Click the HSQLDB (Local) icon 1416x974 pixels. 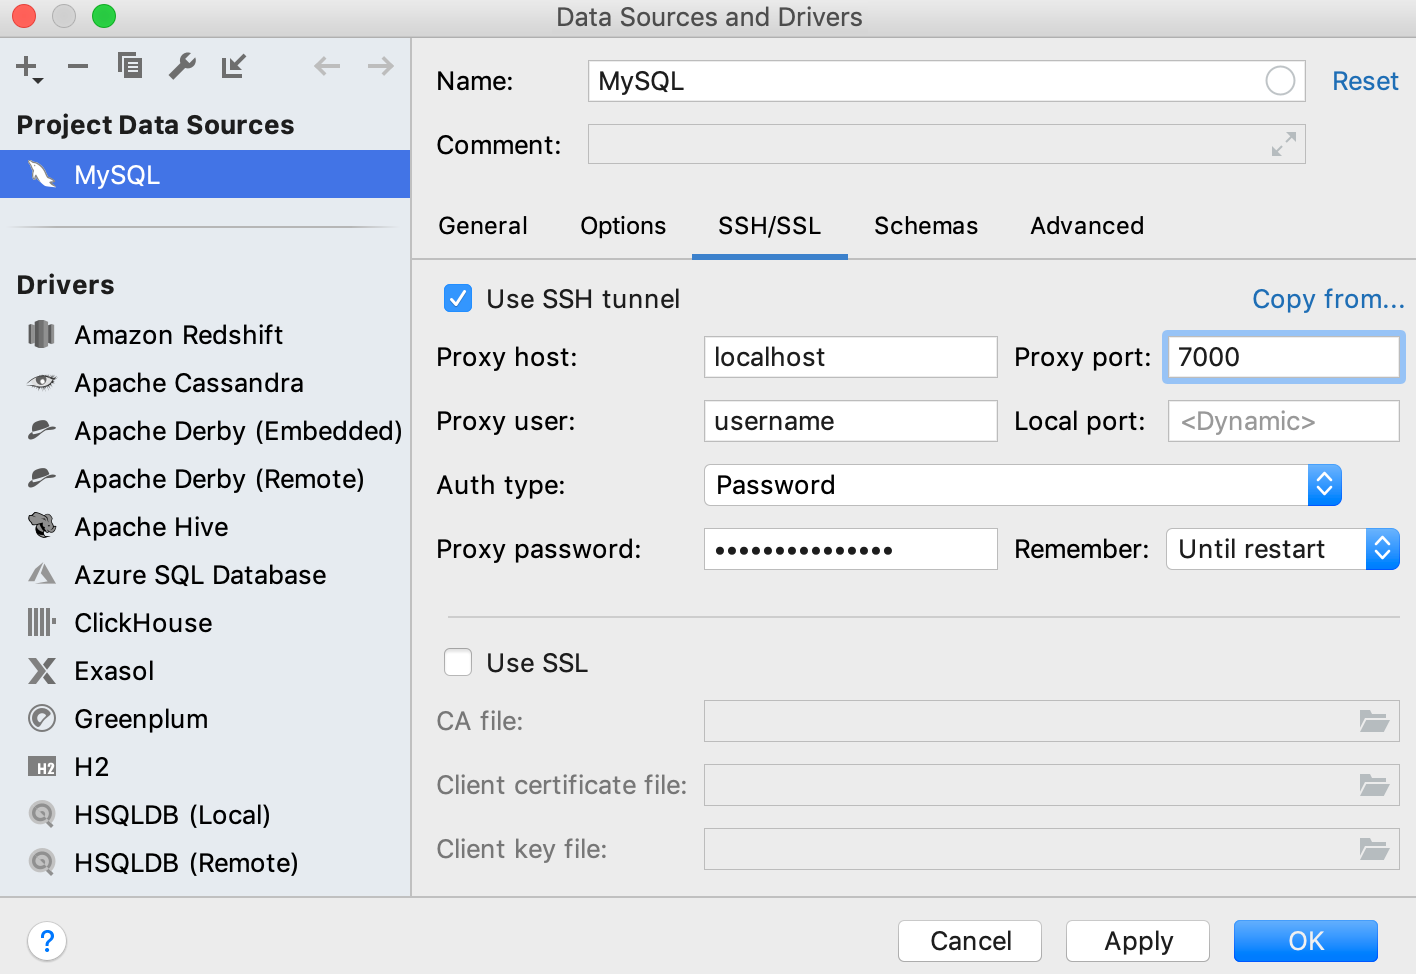click(42, 814)
